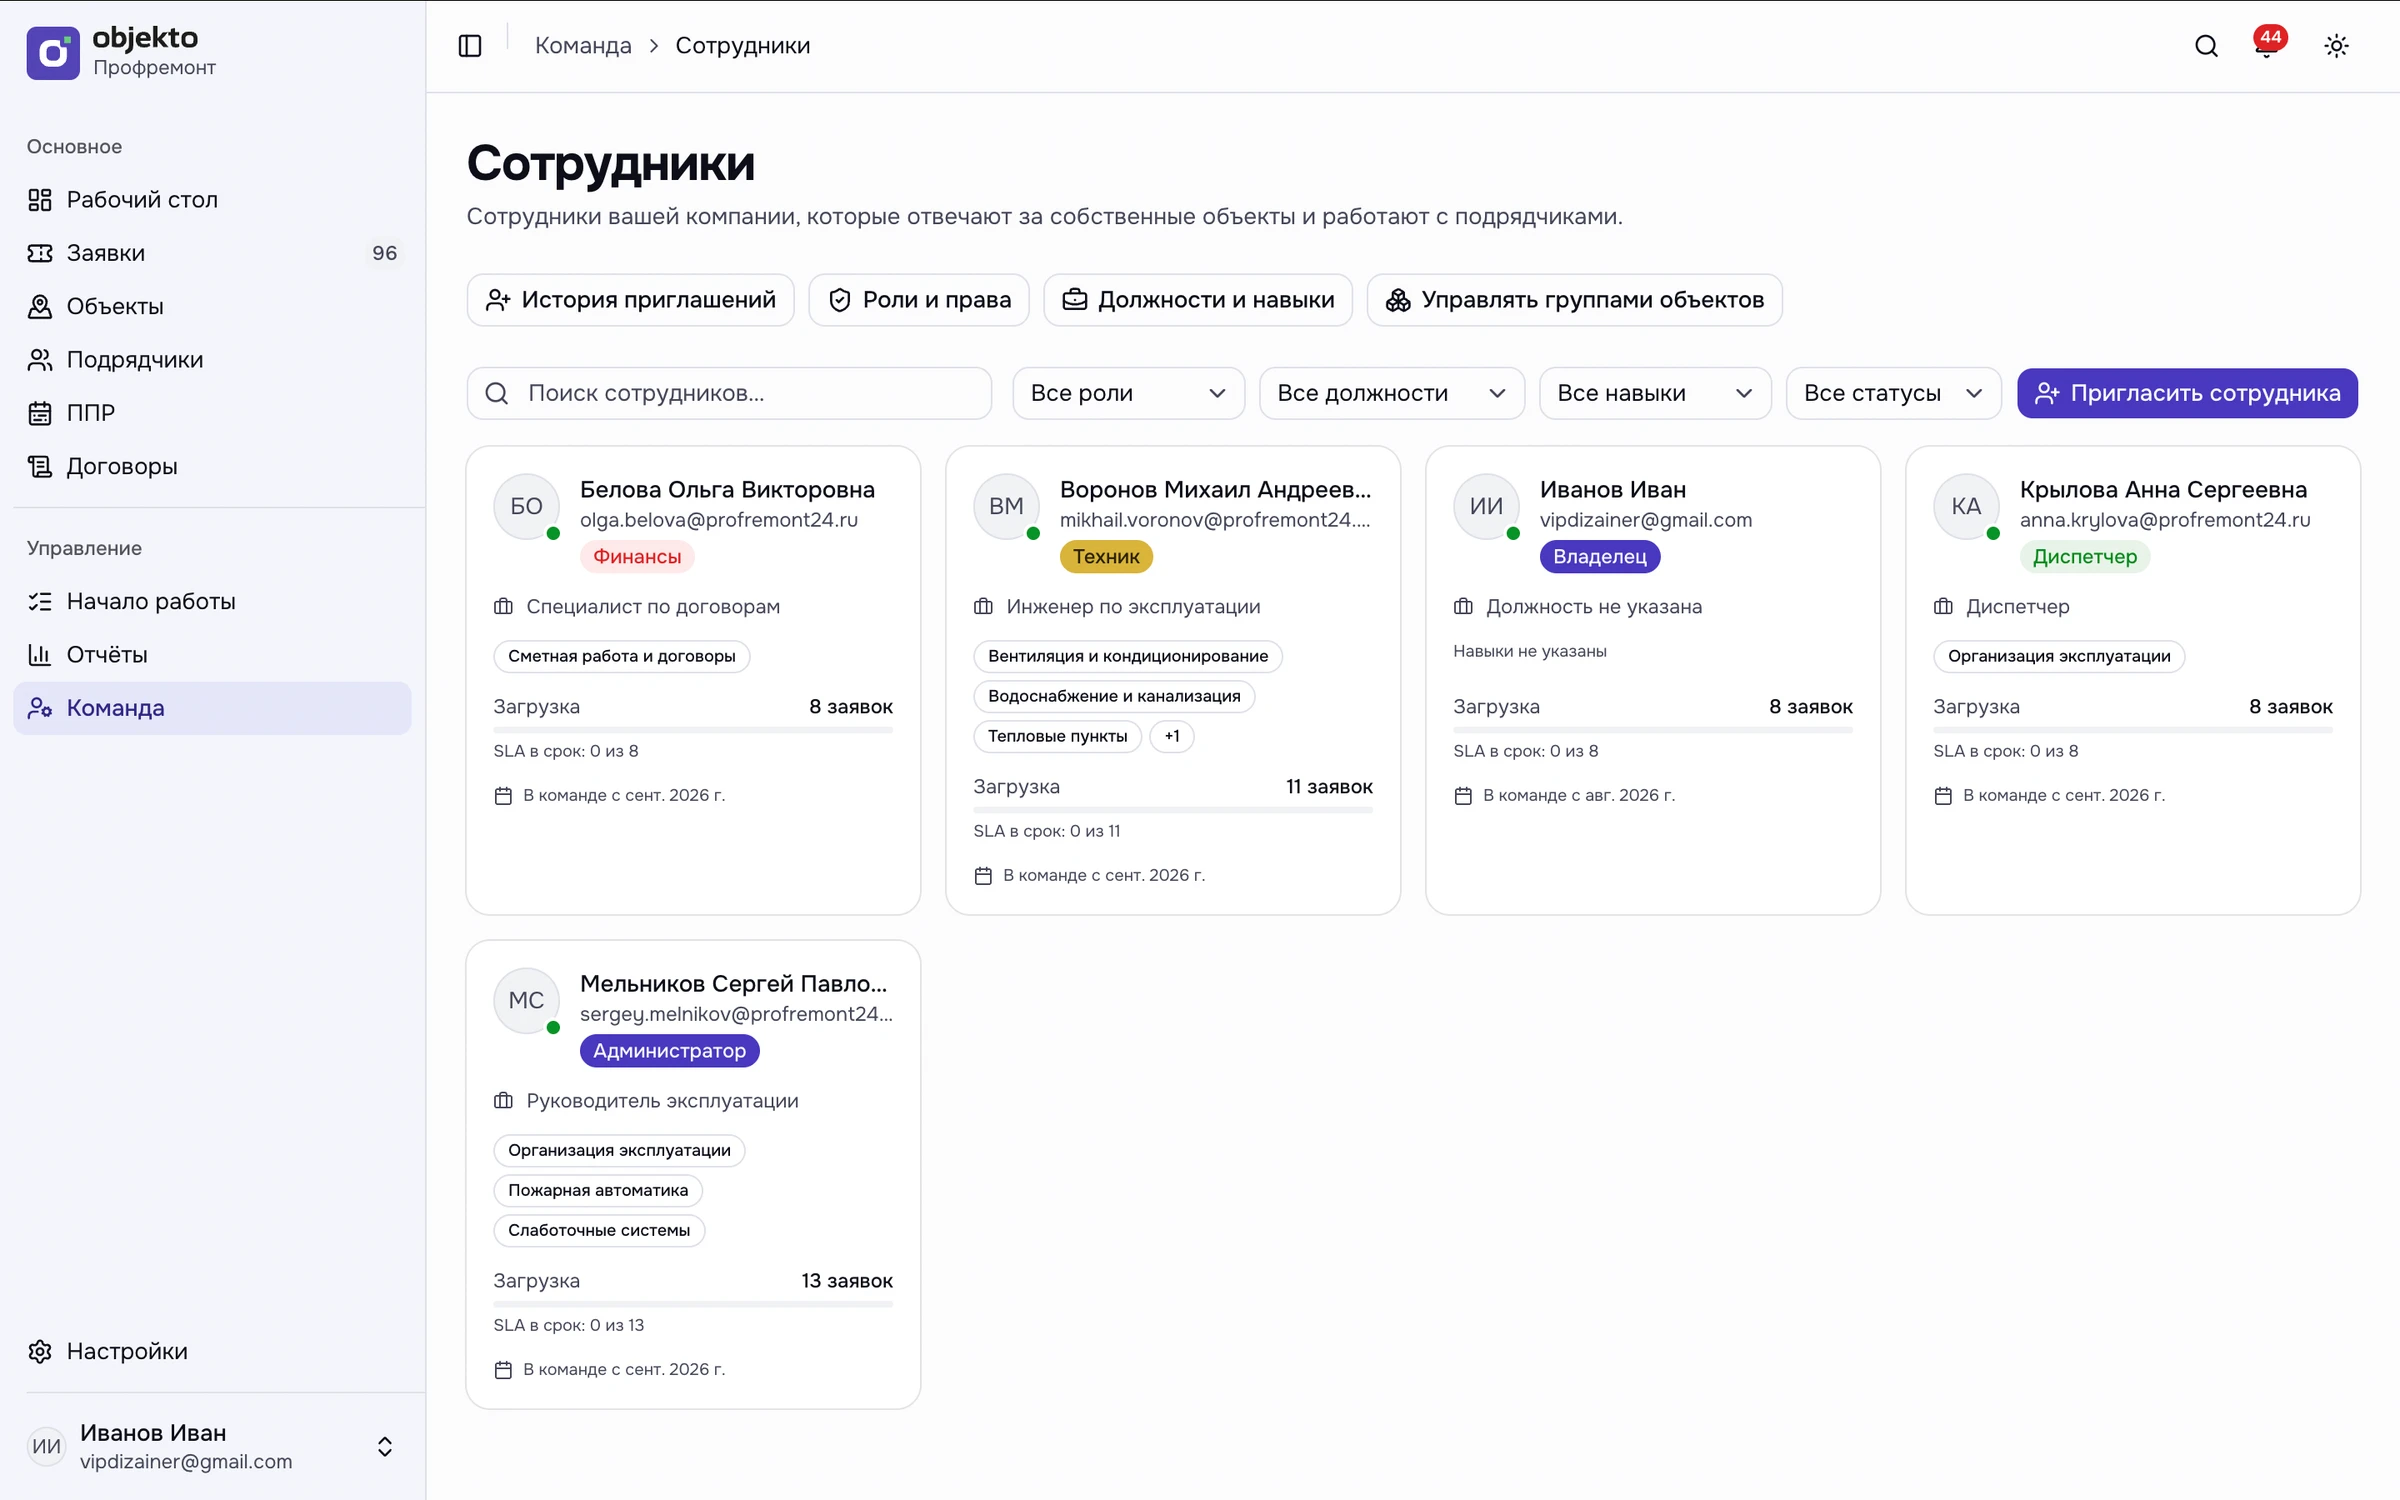Click the 96 badge next to Заявки
This screenshot has height=1500, width=2400.
click(x=384, y=253)
